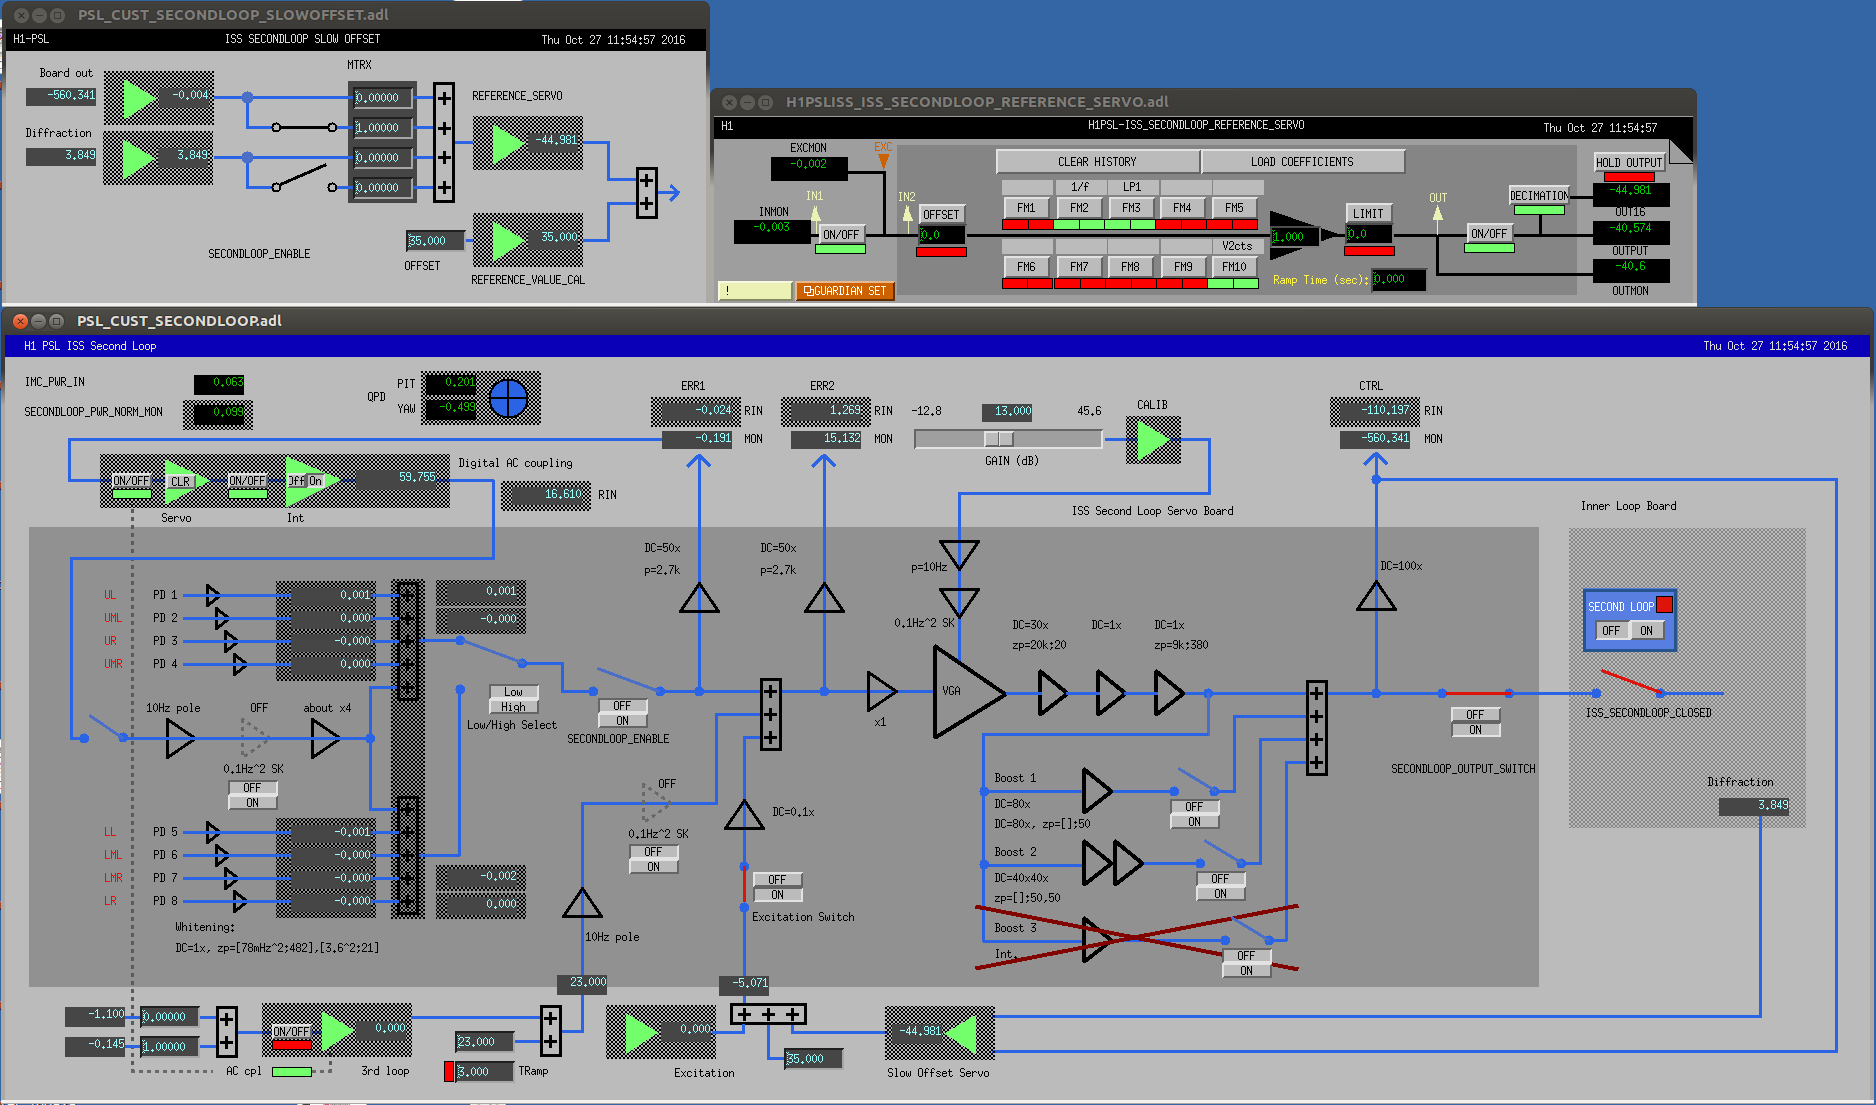Set SECONDLOOP_OUTPUT_SWITCH to ON
Image resolution: width=1876 pixels, height=1105 pixels.
click(1475, 730)
